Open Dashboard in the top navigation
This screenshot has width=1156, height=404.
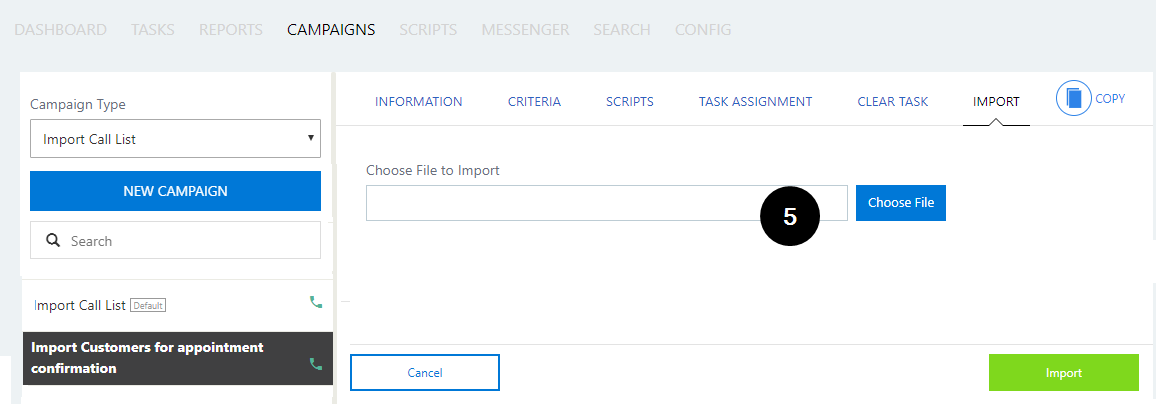(60, 29)
